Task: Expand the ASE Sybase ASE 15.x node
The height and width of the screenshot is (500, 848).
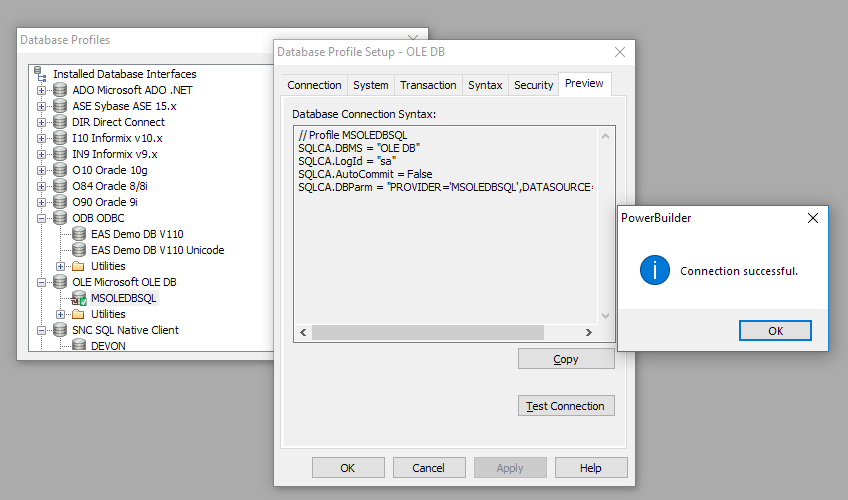Action: click(42, 106)
